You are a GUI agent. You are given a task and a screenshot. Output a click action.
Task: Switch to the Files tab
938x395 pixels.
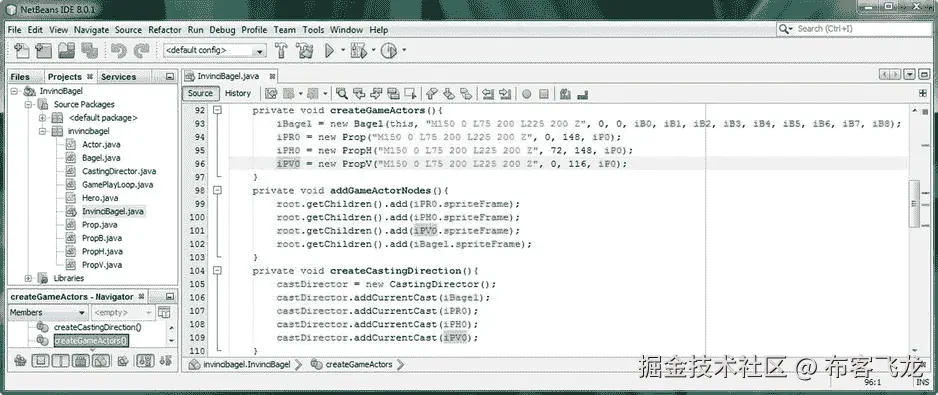coord(20,77)
